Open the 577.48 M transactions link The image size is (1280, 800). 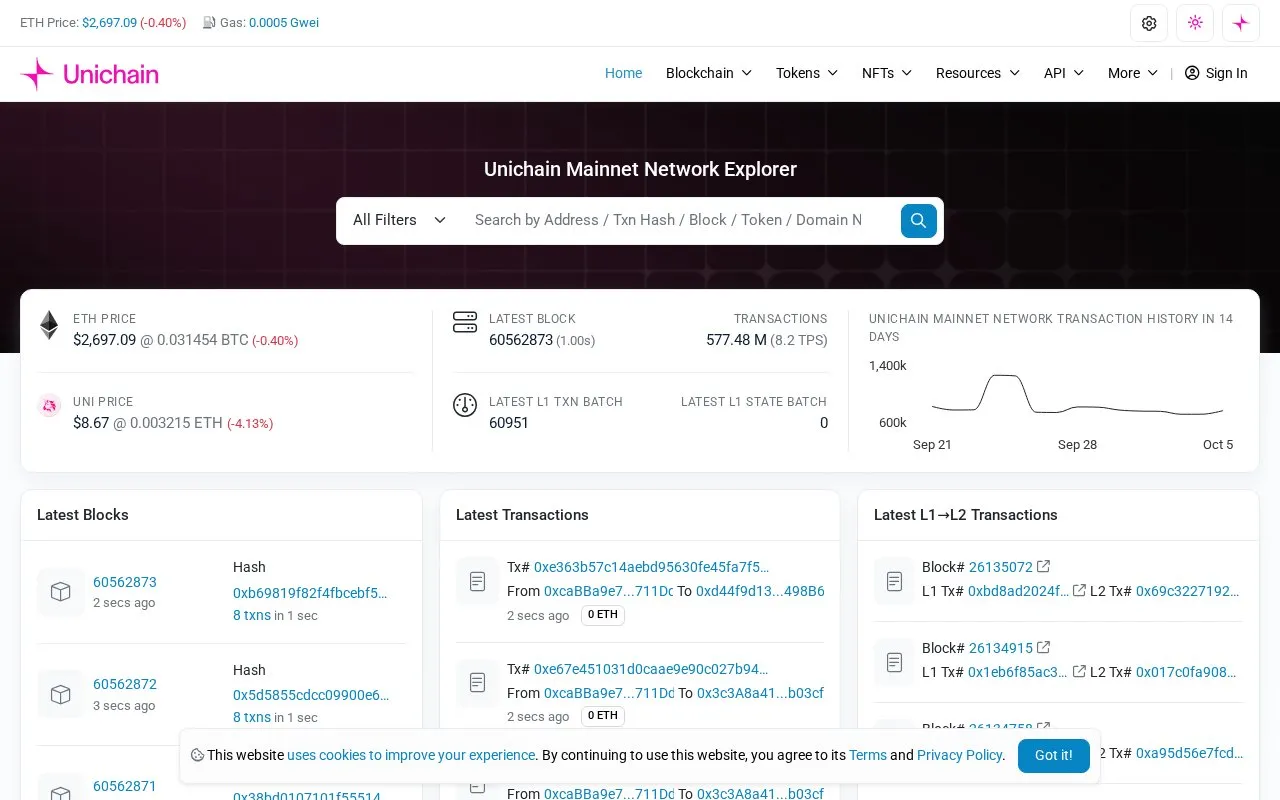[736, 340]
